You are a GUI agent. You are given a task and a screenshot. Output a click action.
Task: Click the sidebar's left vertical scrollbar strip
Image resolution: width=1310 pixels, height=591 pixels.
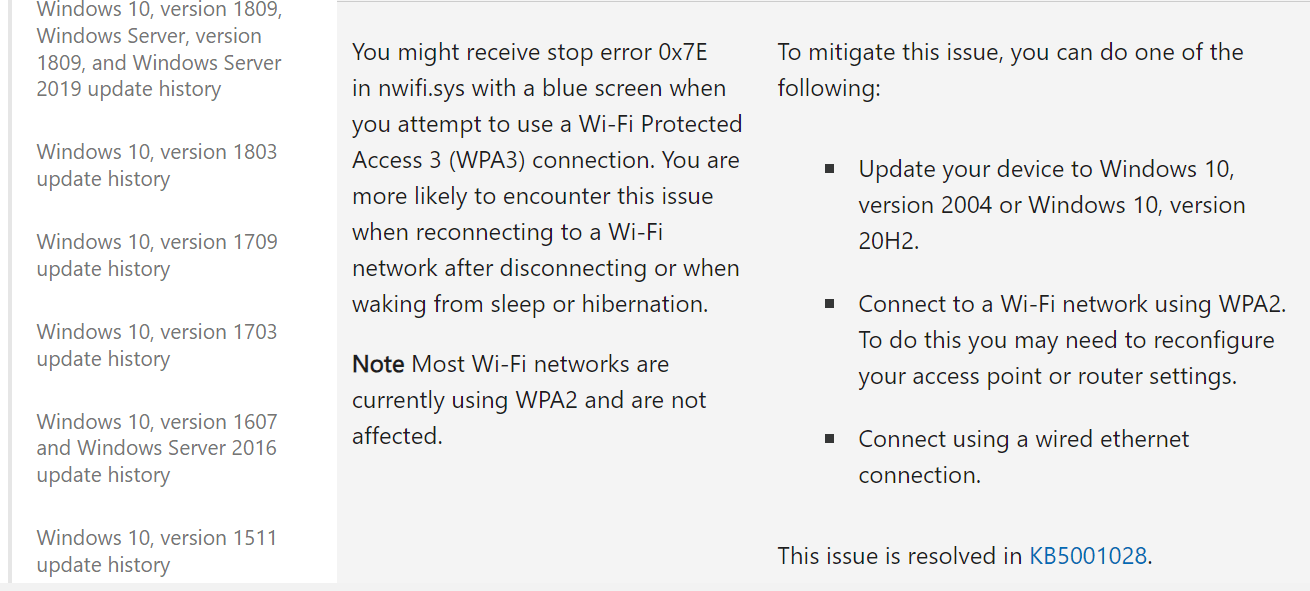pos(5,290)
